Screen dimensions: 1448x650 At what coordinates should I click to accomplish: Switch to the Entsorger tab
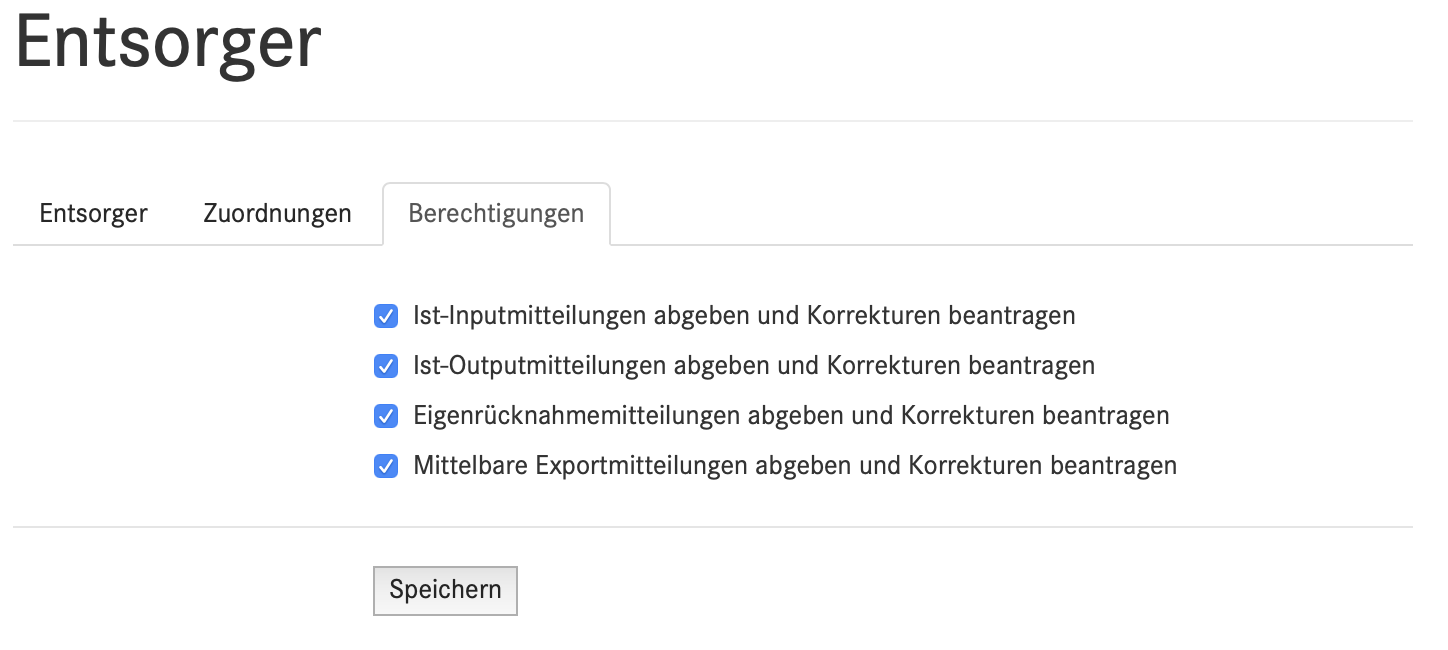tap(93, 214)
